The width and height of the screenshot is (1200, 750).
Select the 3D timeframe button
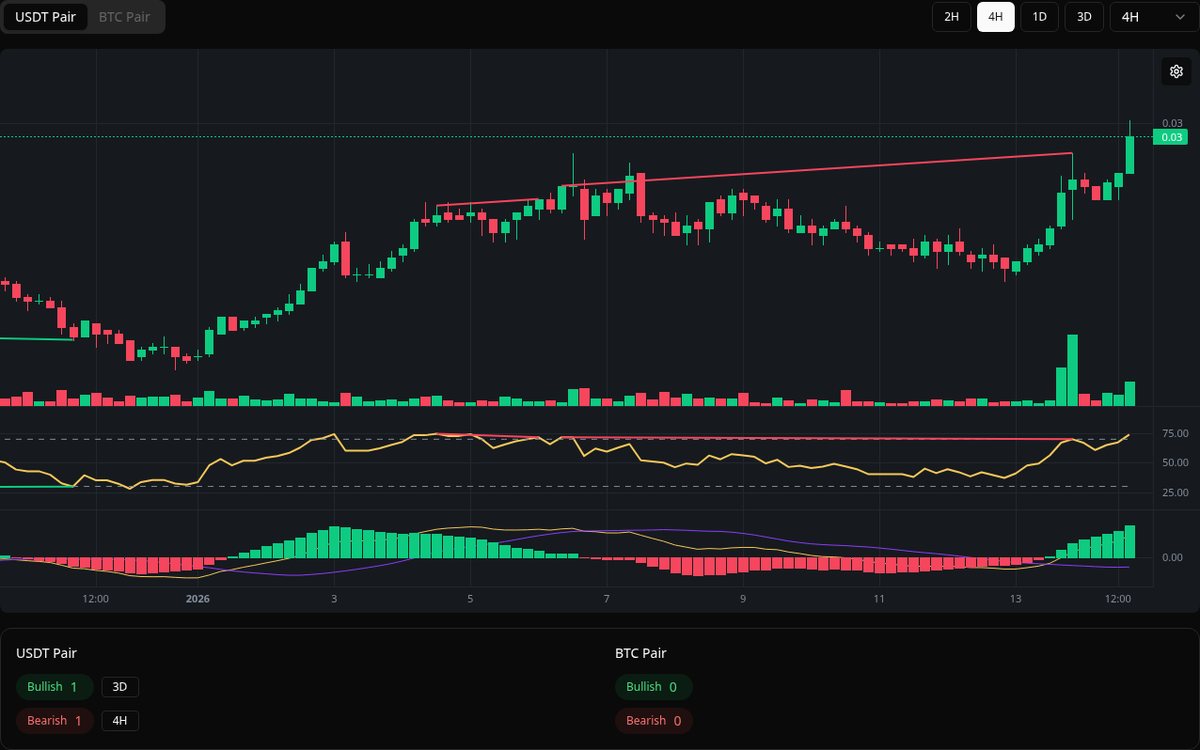[1083, 17]
